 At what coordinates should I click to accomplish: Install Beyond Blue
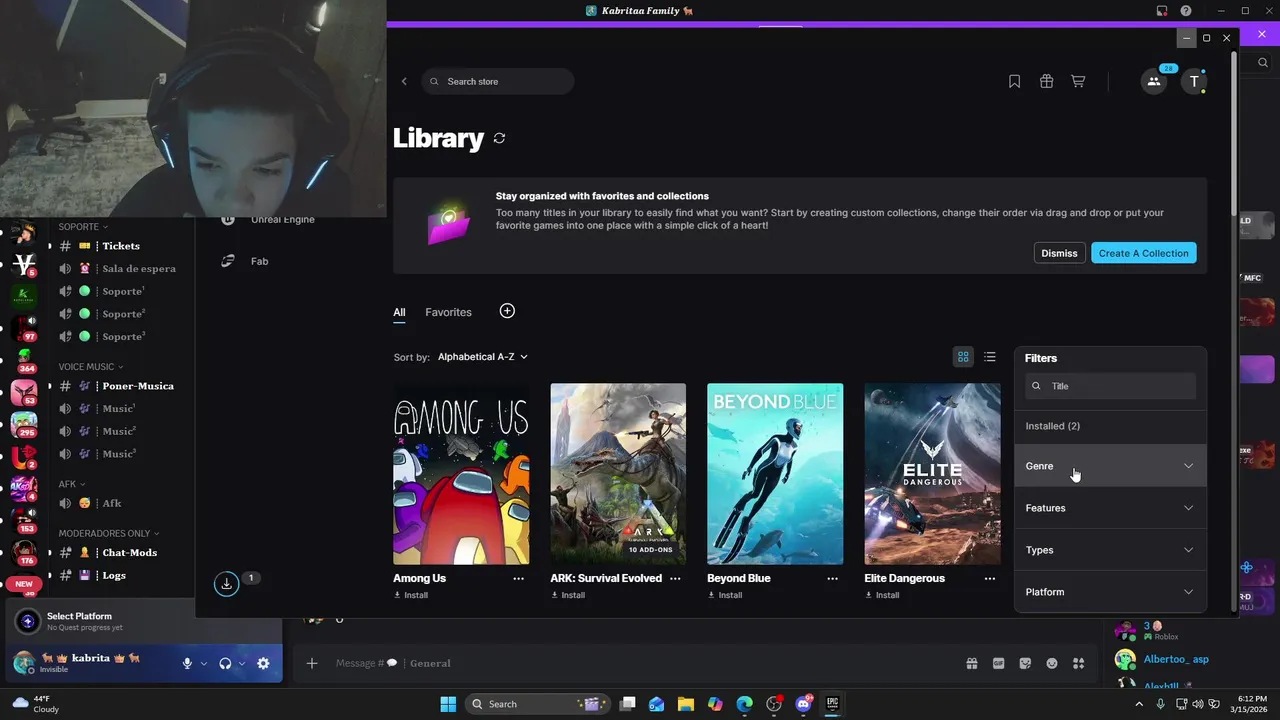coord(725,595)
